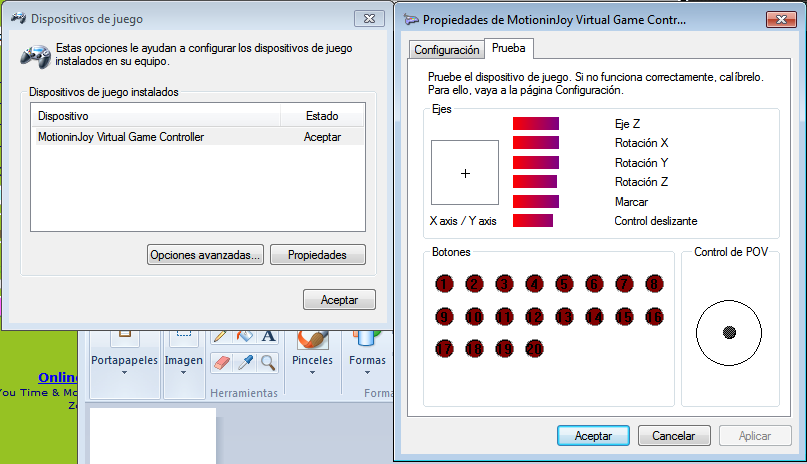
Task: Click button indicator 8
Action: [x=654, y=283]
